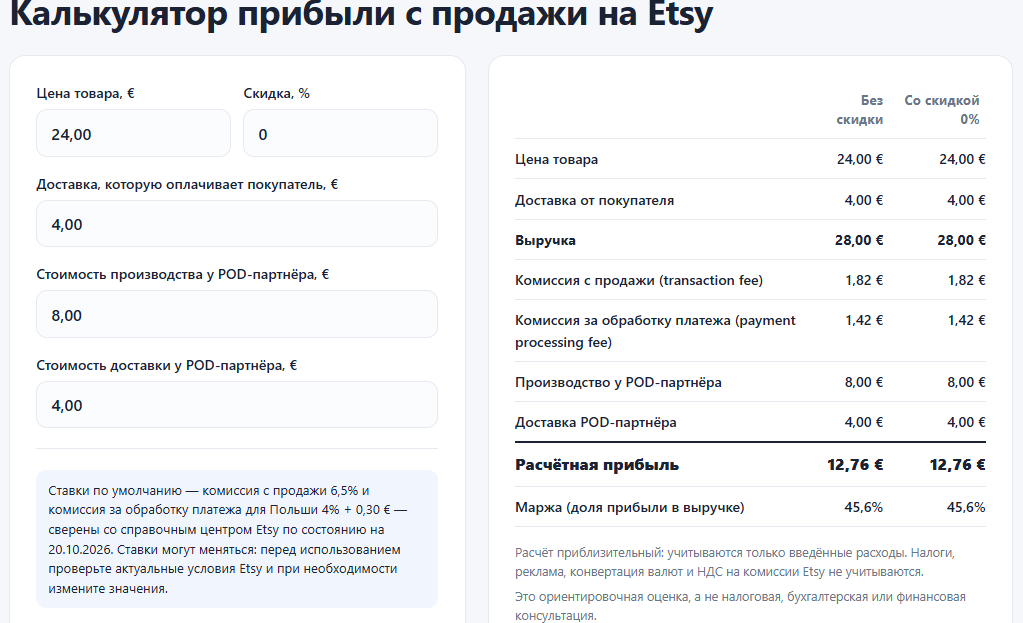The width and height of the screenshot is (1023, 623).
Task: Click the 'Расчётная прибыль' total row
Action: (750, 464)
